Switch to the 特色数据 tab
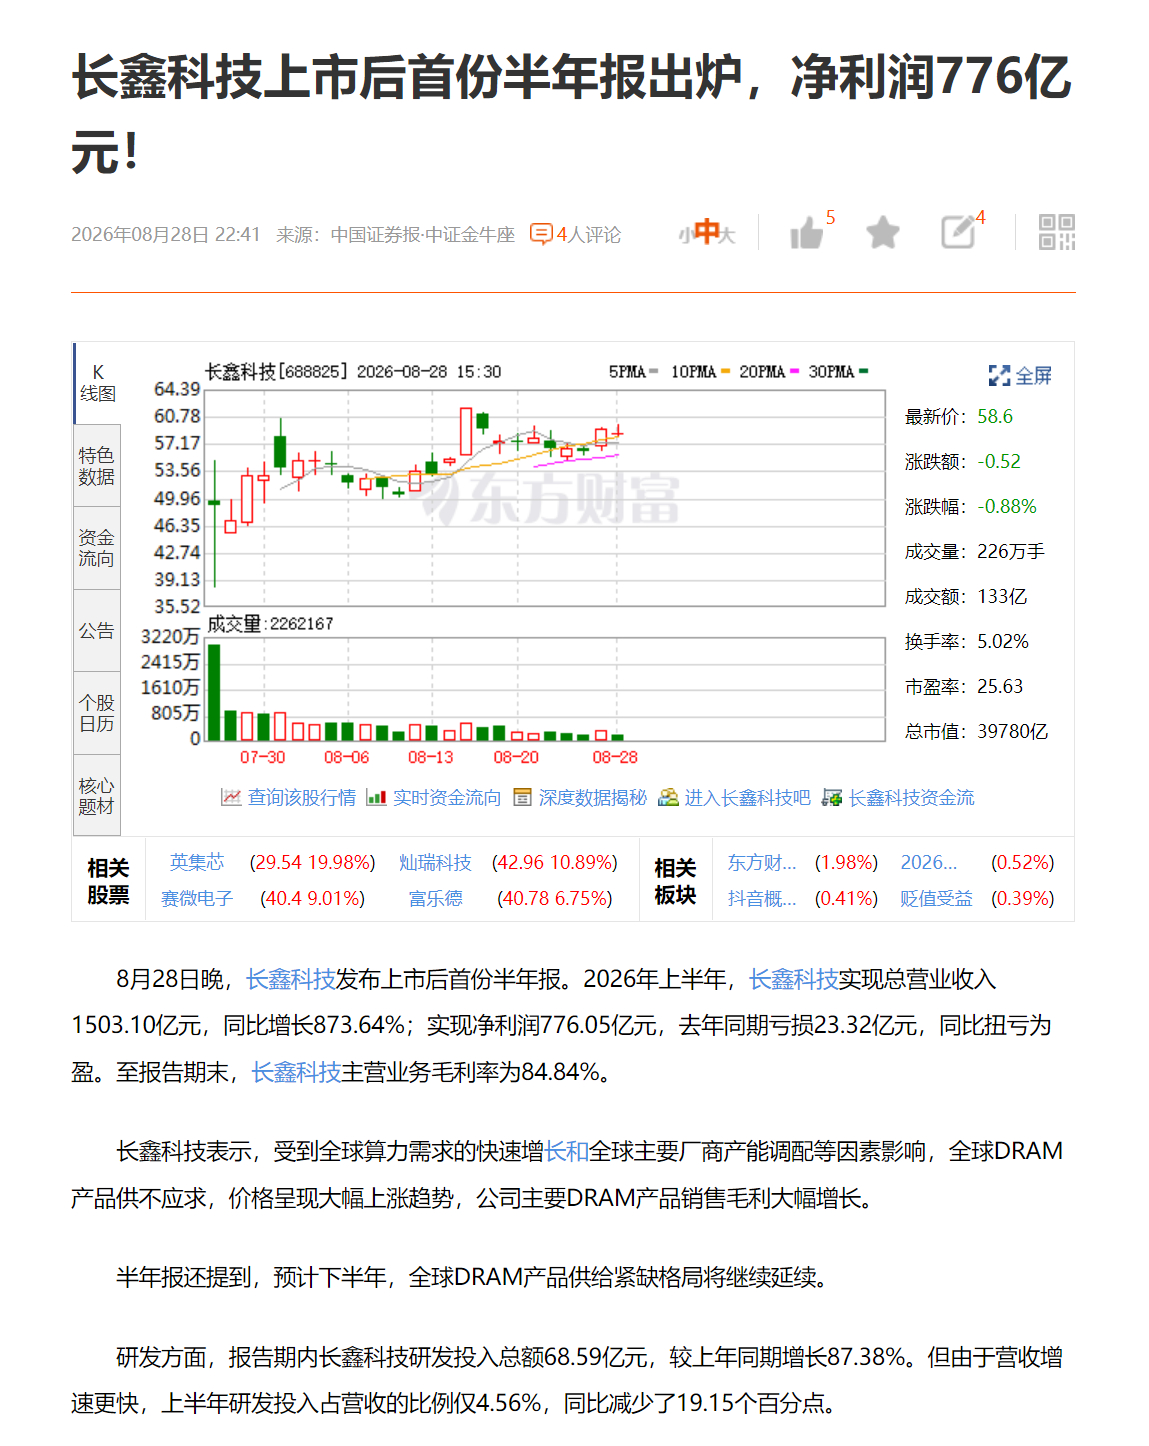1149x1446 pixels. (x=97, y=466)
